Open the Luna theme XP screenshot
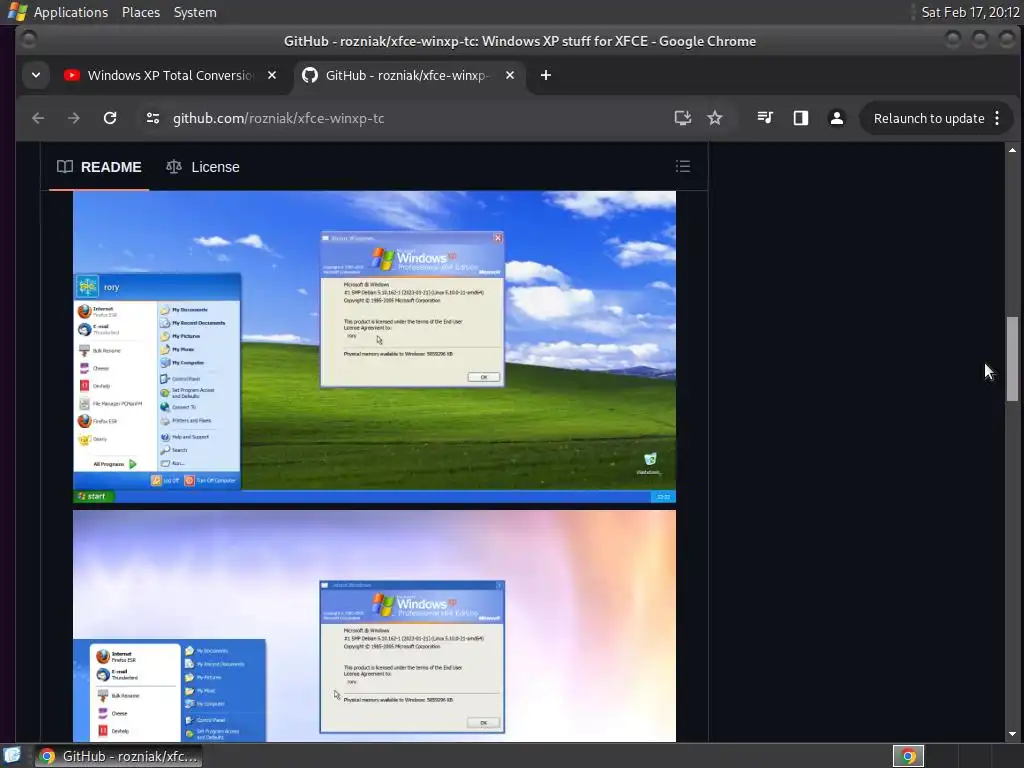Viewport: 1024px width, 768px height. pos(374,347)
